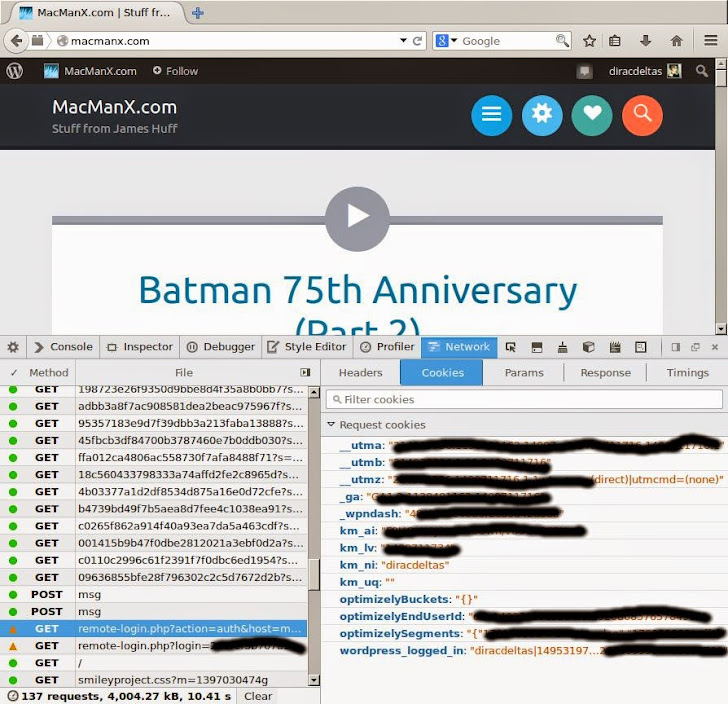
Task: Toggle paint flashing icon
Action: 562,347
